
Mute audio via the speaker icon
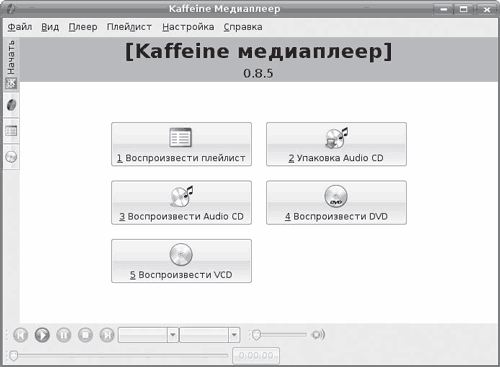coord(318,334)
